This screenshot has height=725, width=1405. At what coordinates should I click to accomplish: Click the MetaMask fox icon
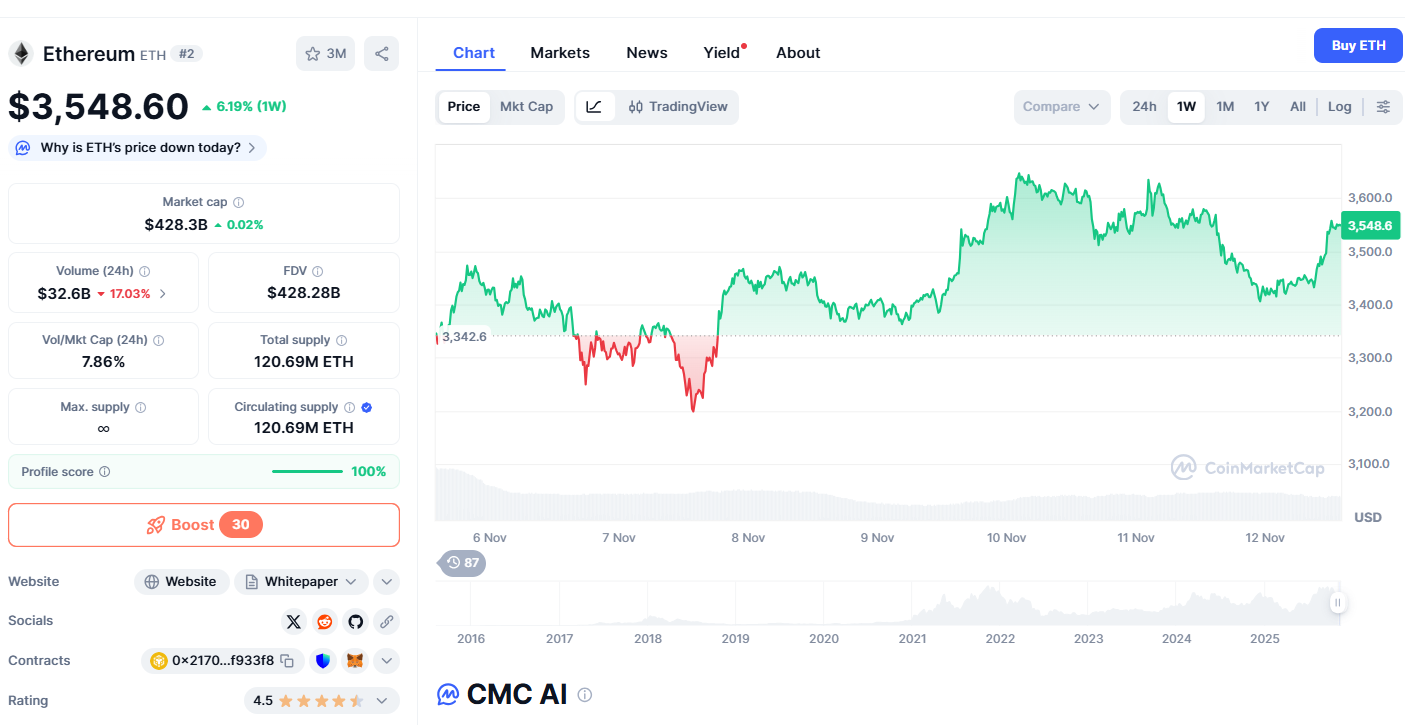click(x=355, y=661)
